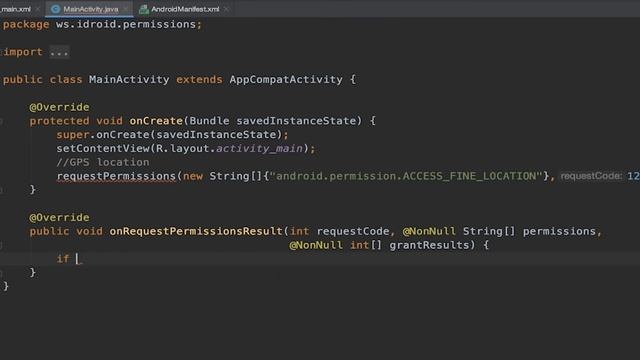
Task: Click the onRequestPermissionsResult method name
Action: 196,231
